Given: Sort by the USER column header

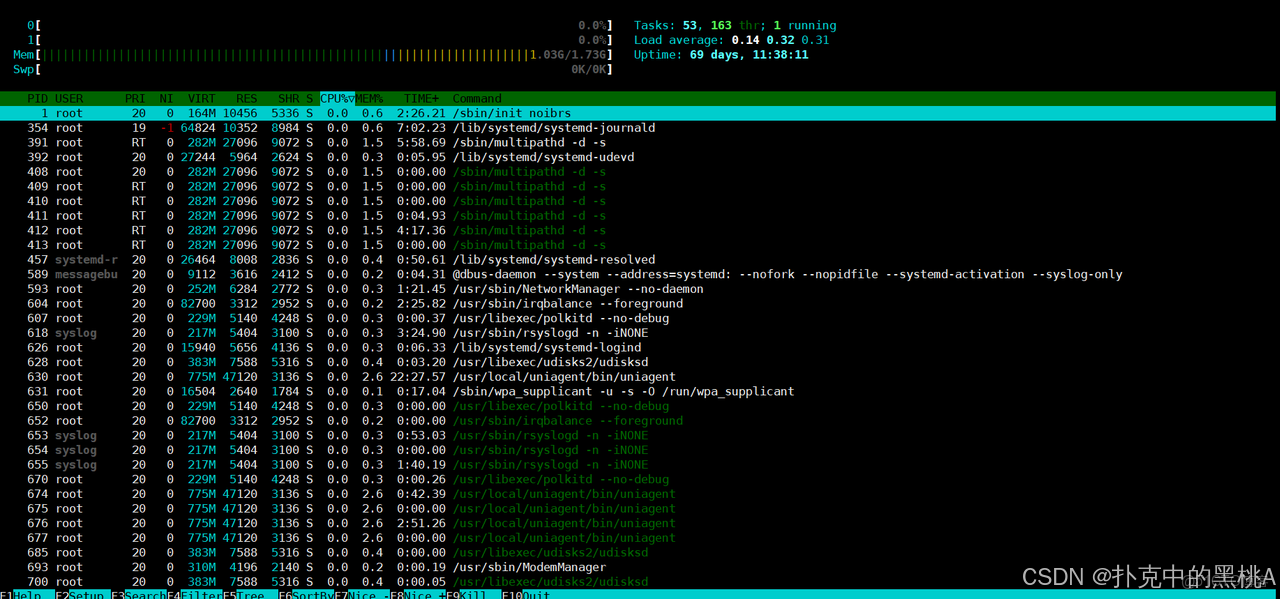Looking at the screenshot, I should [69, 98].
